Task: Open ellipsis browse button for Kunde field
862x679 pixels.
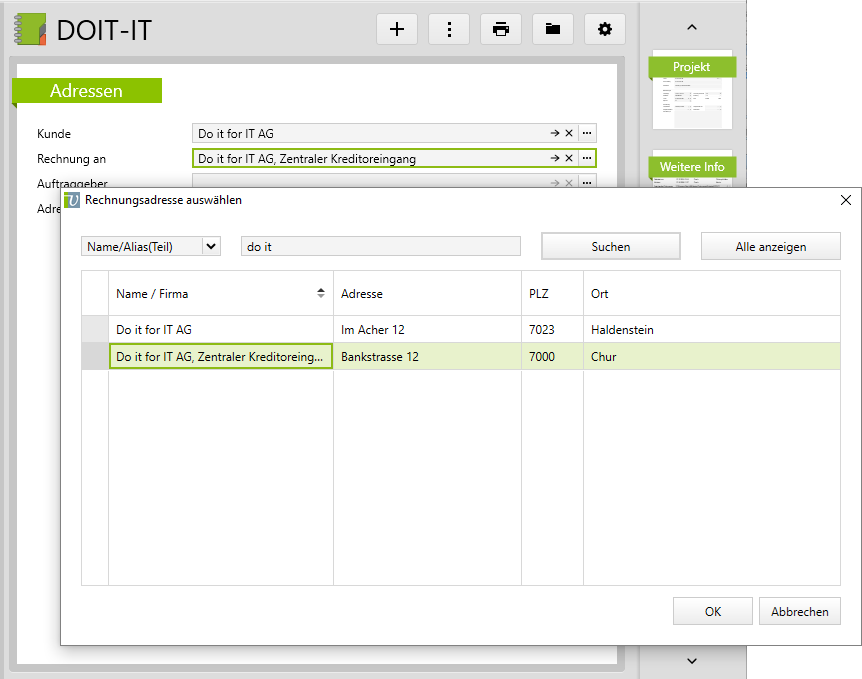Action: click(x=587, y=133)
